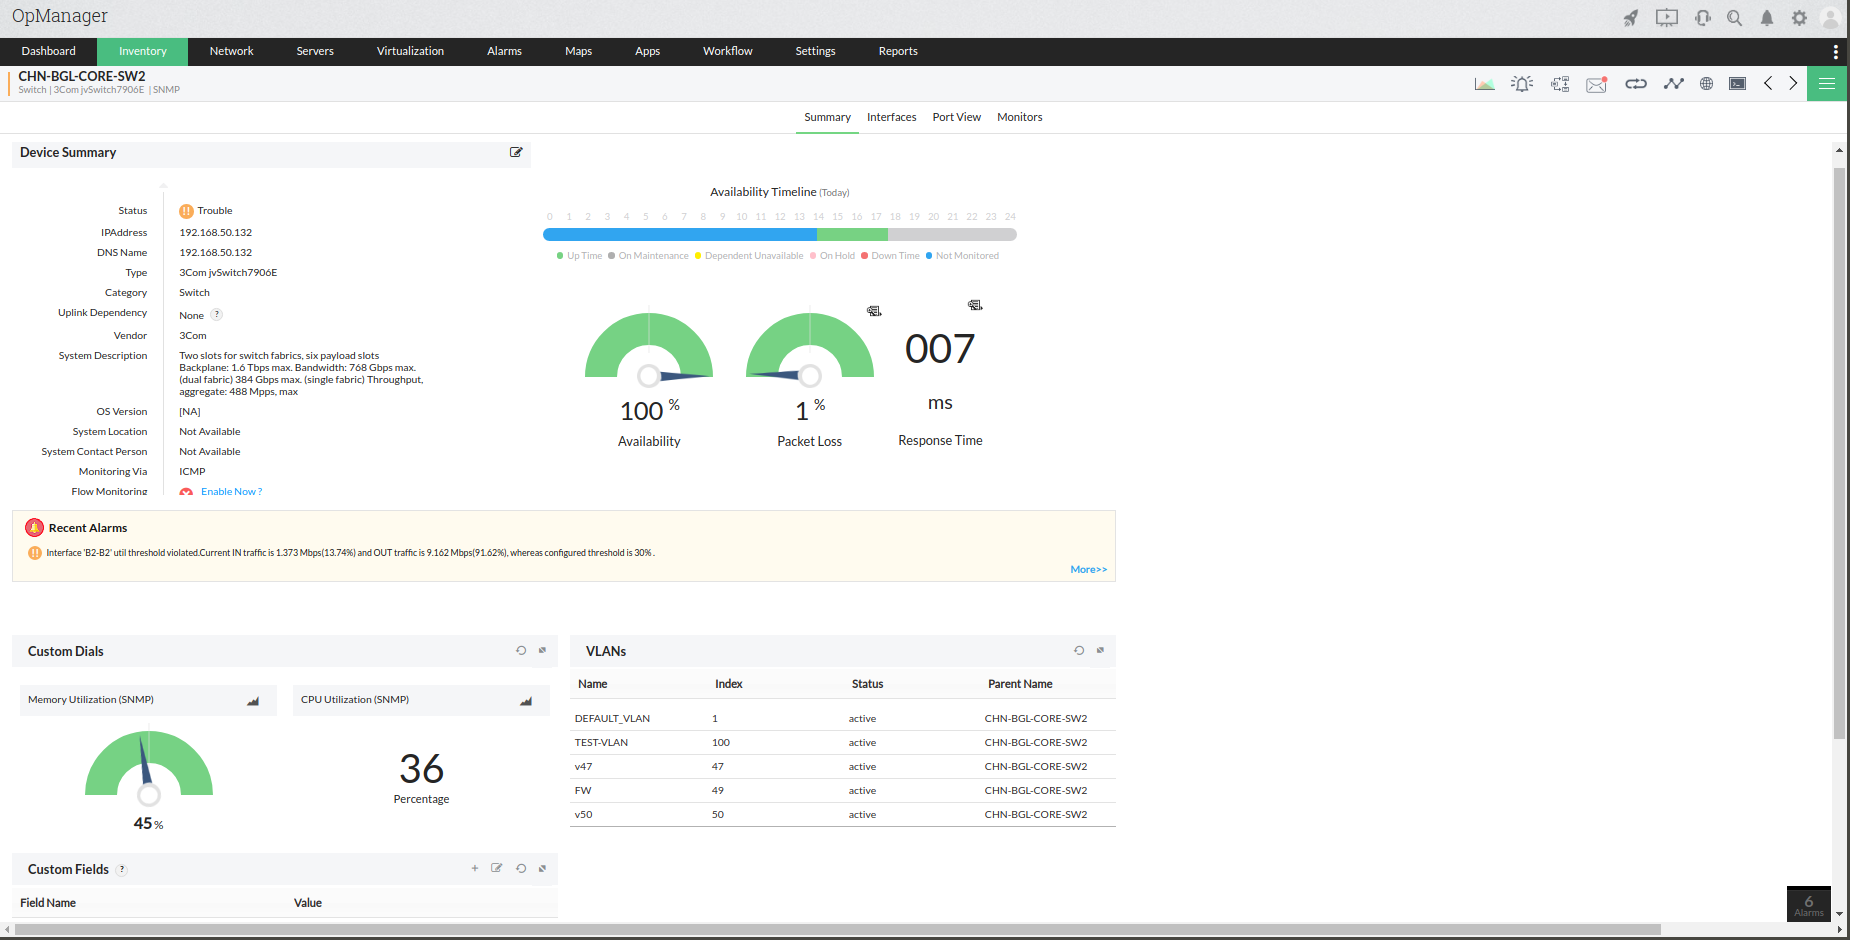
Task: Switch to the Monitors tab
Action: tap(1020, 118)
